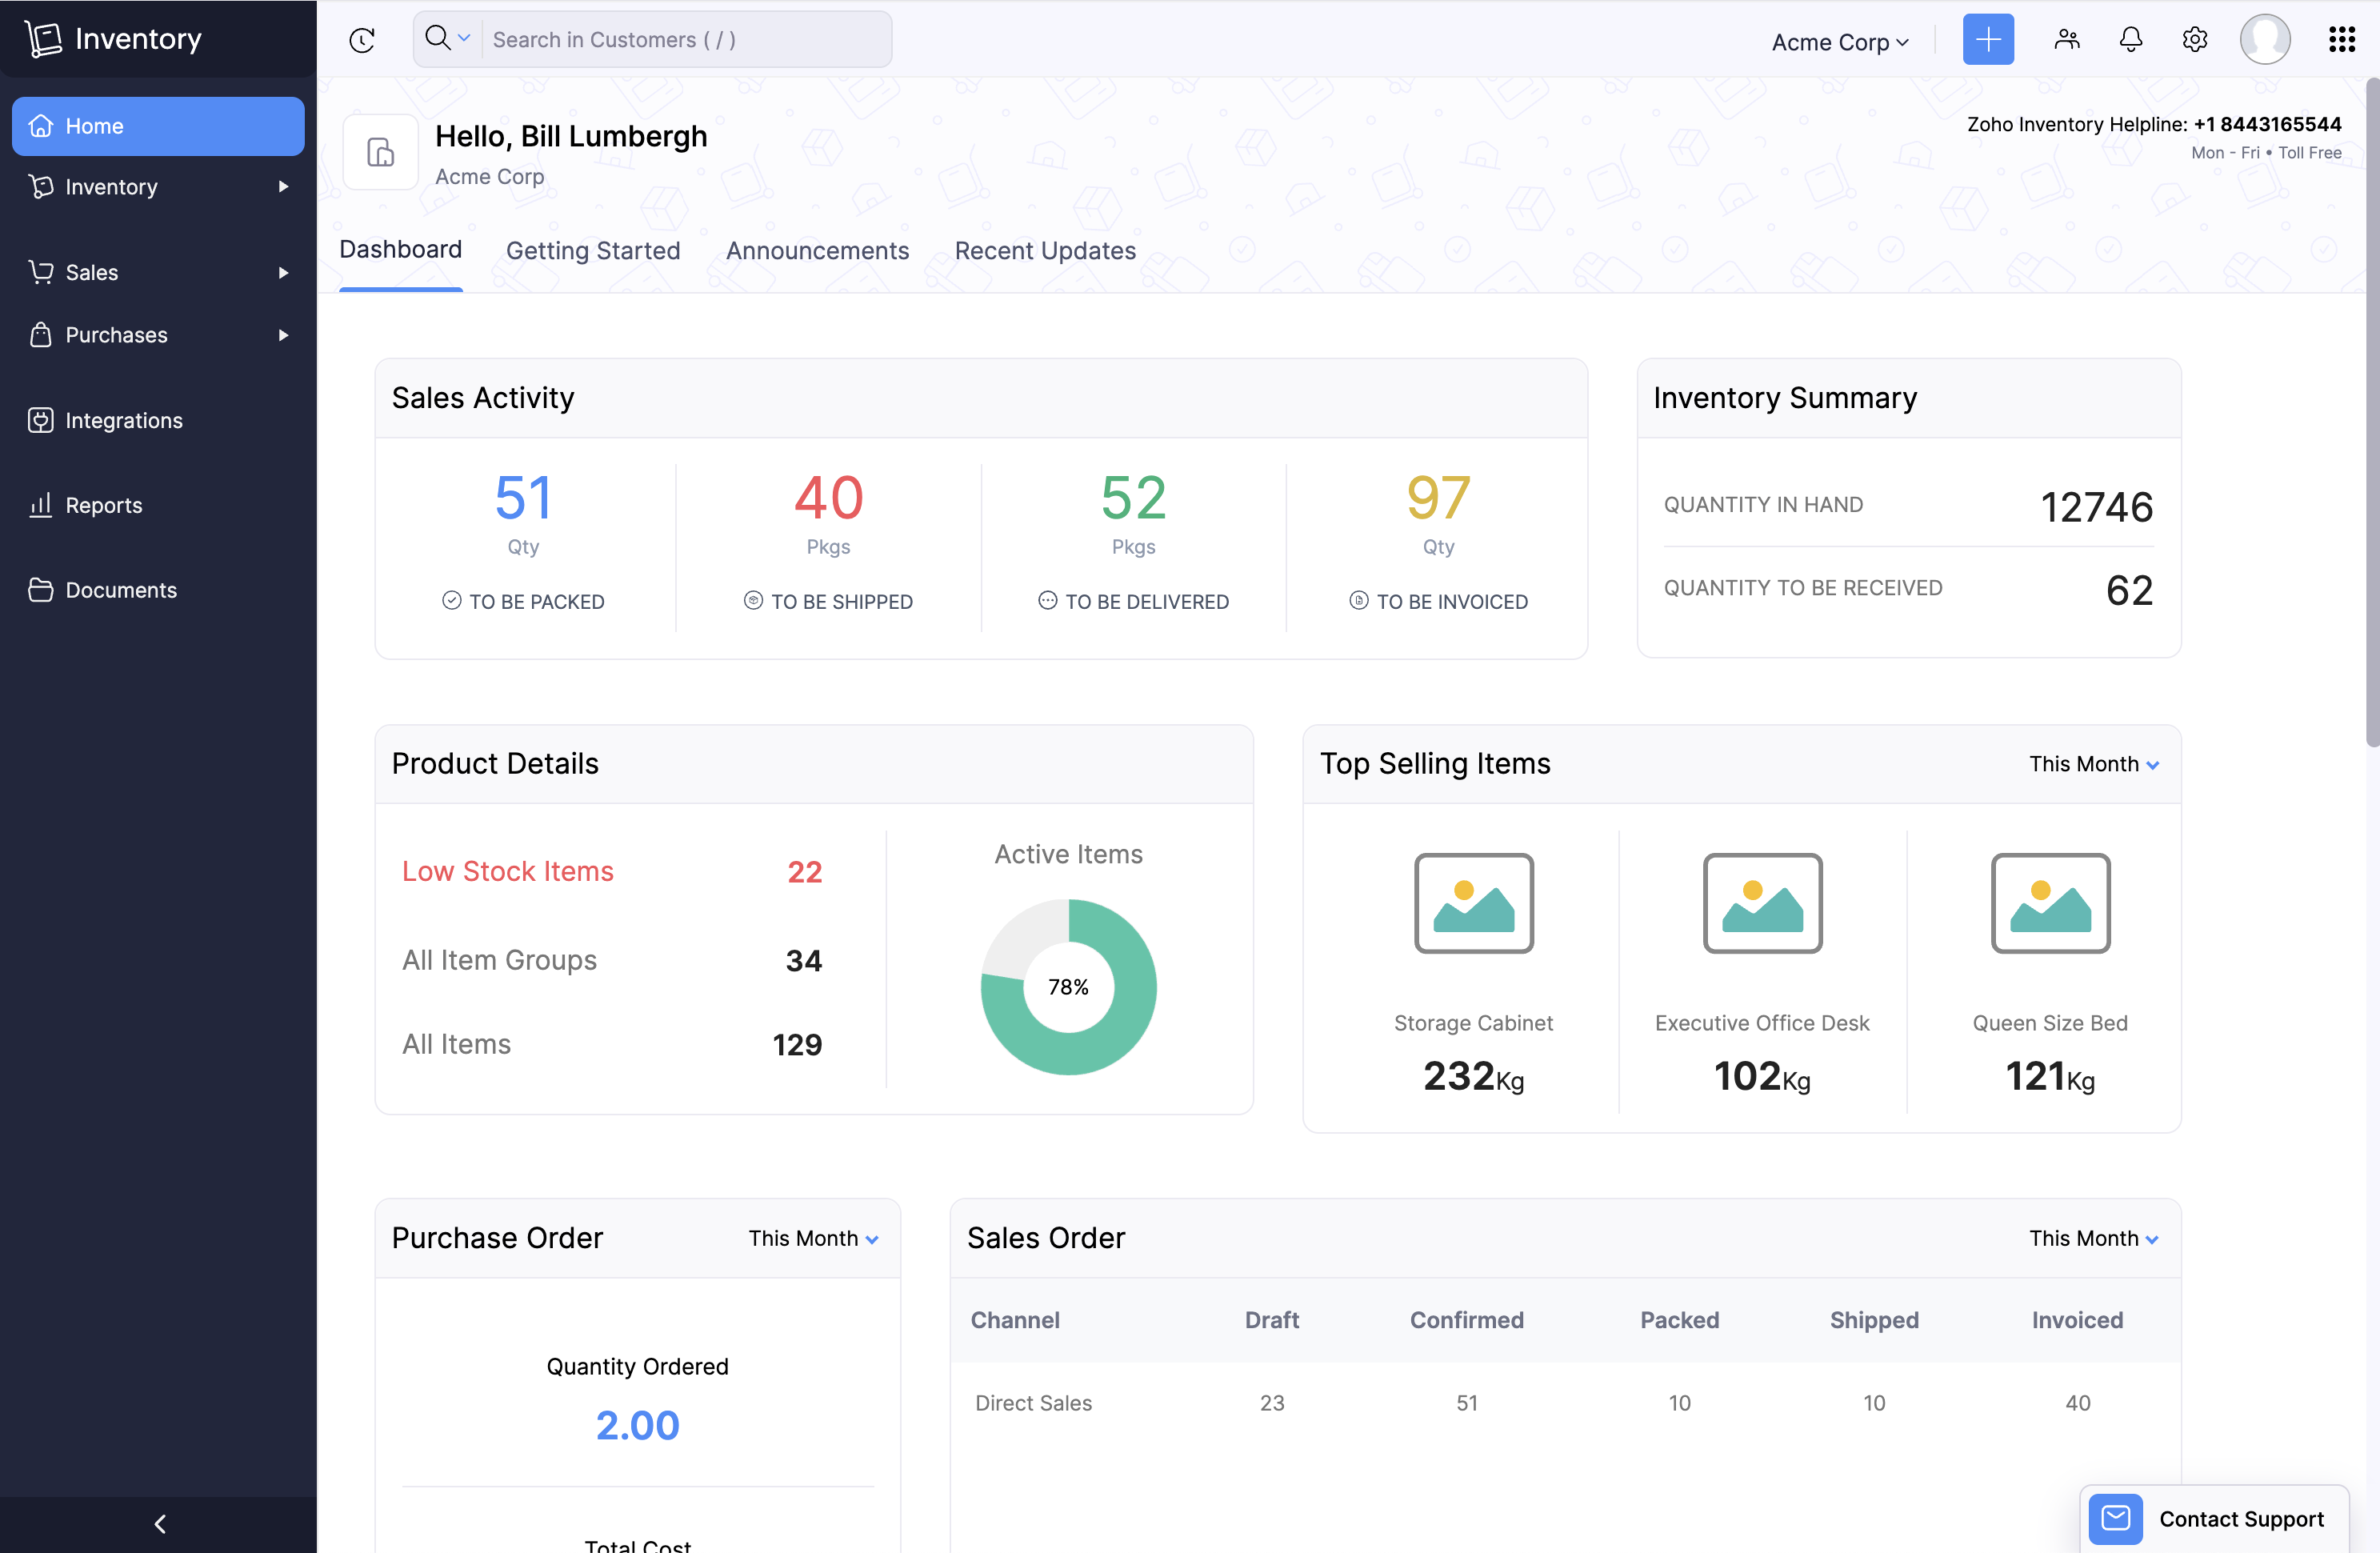
Task: Open Reports in the sidebar
Action: click(x=103, y=505)
